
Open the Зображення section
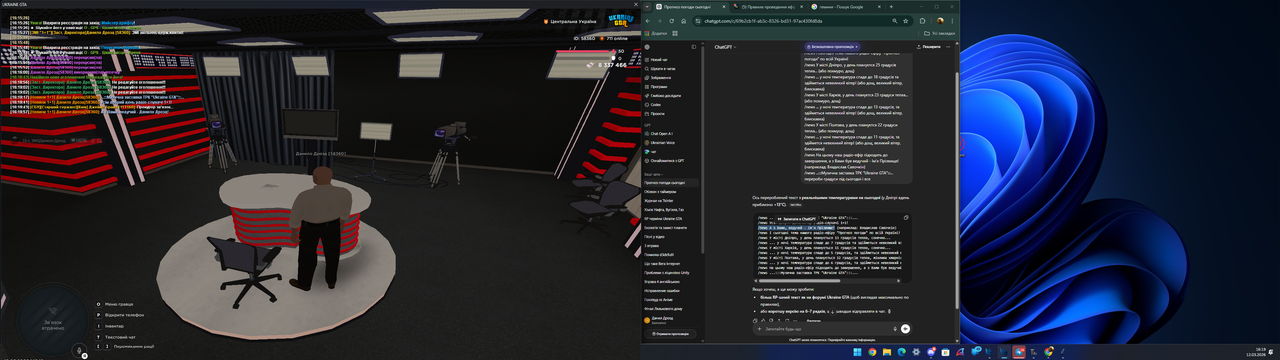point(672,77)
